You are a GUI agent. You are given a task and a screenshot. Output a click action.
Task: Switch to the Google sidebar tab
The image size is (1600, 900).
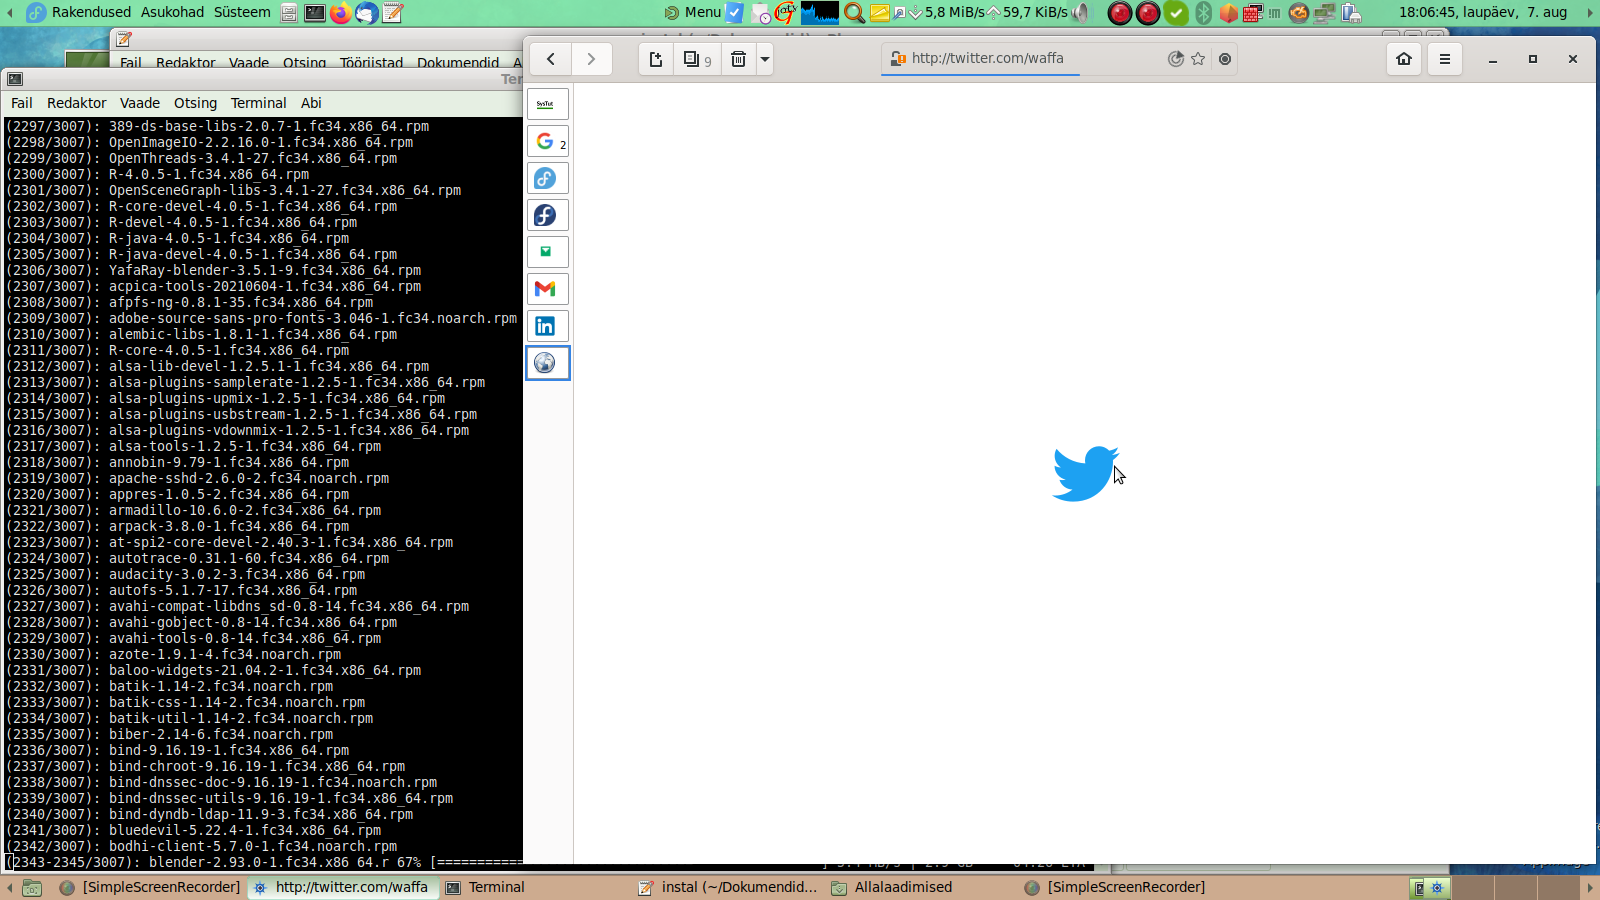click(x=547, y=141)
